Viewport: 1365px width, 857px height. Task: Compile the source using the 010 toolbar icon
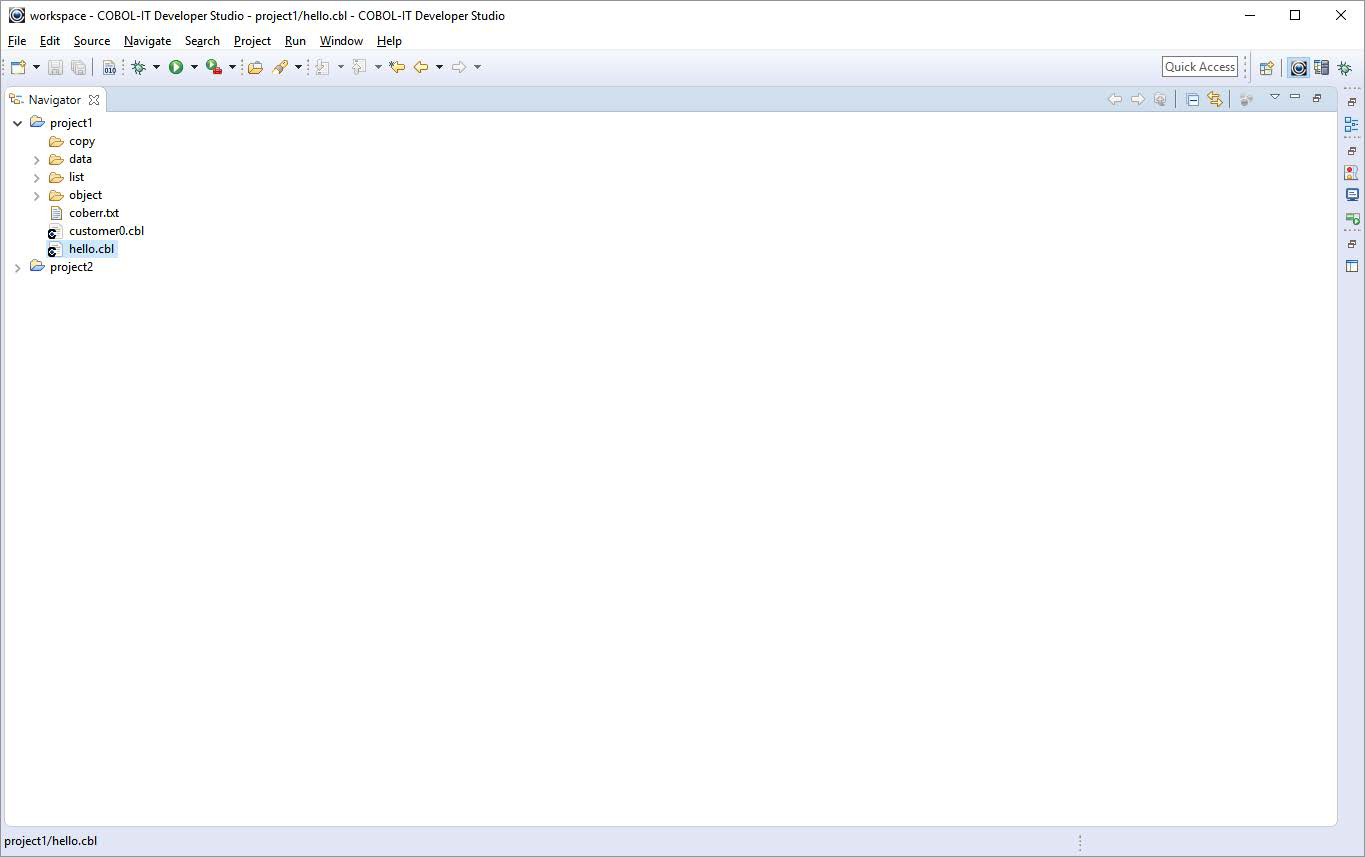point(109,67)
